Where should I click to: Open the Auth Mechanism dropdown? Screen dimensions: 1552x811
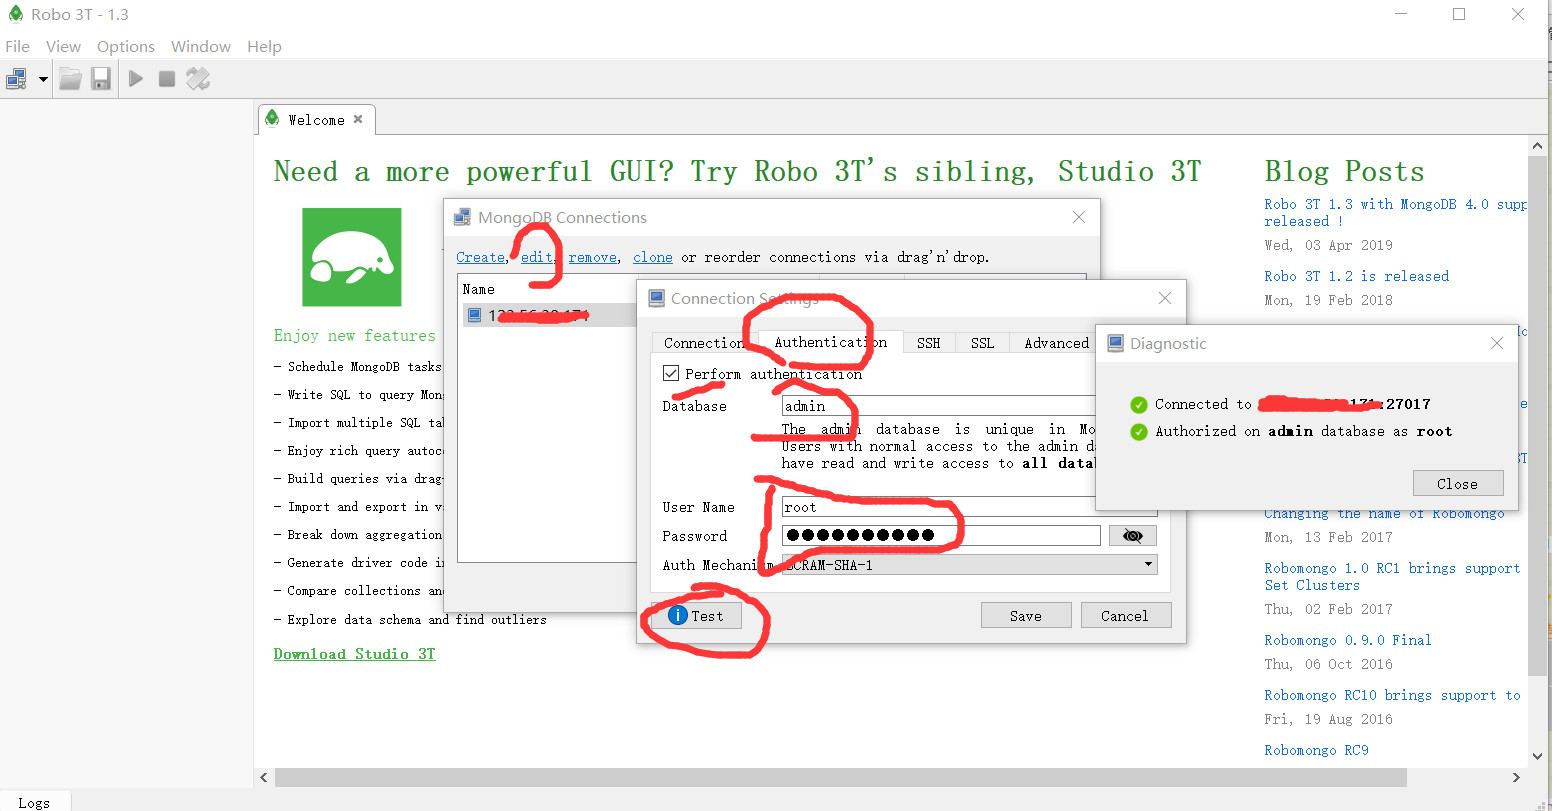point(969,564)
